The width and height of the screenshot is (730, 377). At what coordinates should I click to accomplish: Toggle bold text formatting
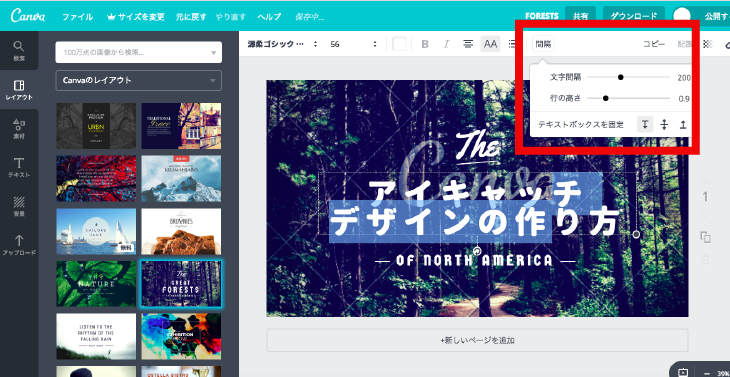pos(425,44)
